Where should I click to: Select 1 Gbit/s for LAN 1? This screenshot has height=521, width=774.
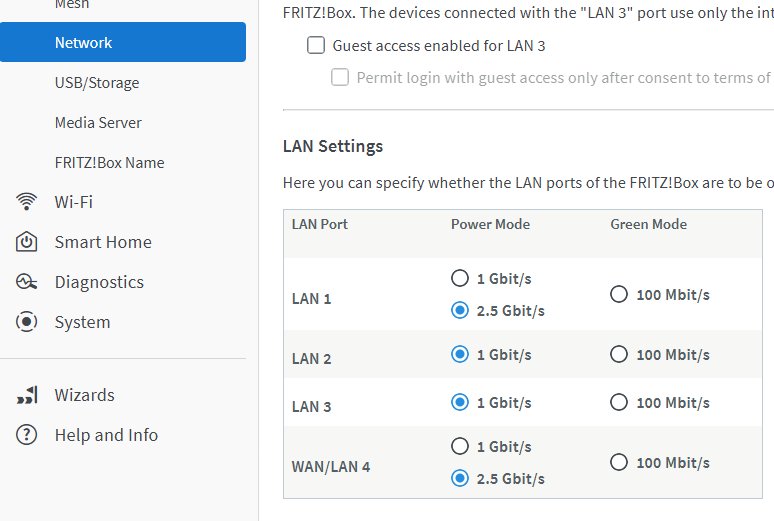click(x=460, y=279)
